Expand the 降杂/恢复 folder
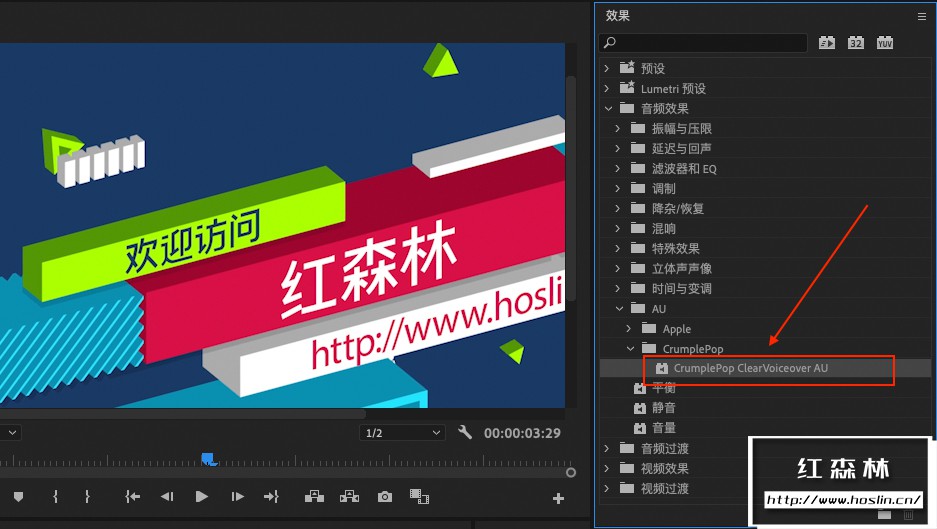The height and width of the screenshot is (529, 937). (x=617, y=209)
